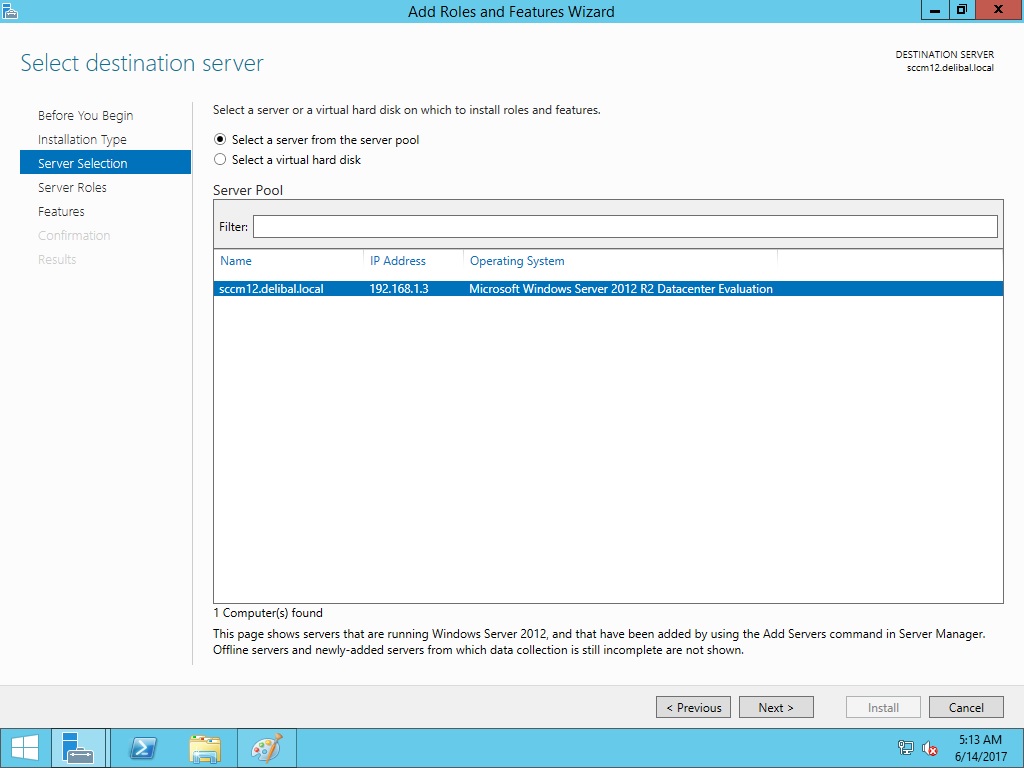Sort servers by IP Address column
This screenshot has height=768, width=1024.
398,261
